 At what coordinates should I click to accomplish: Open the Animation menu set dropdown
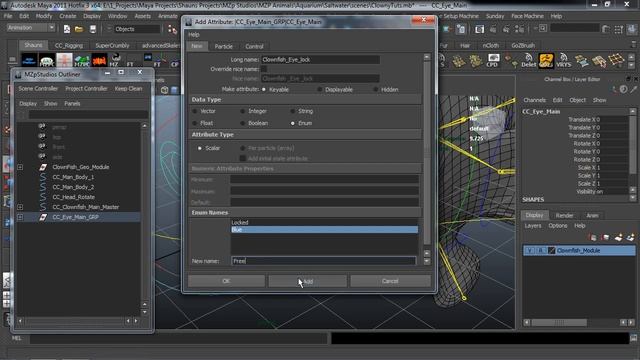31,28
